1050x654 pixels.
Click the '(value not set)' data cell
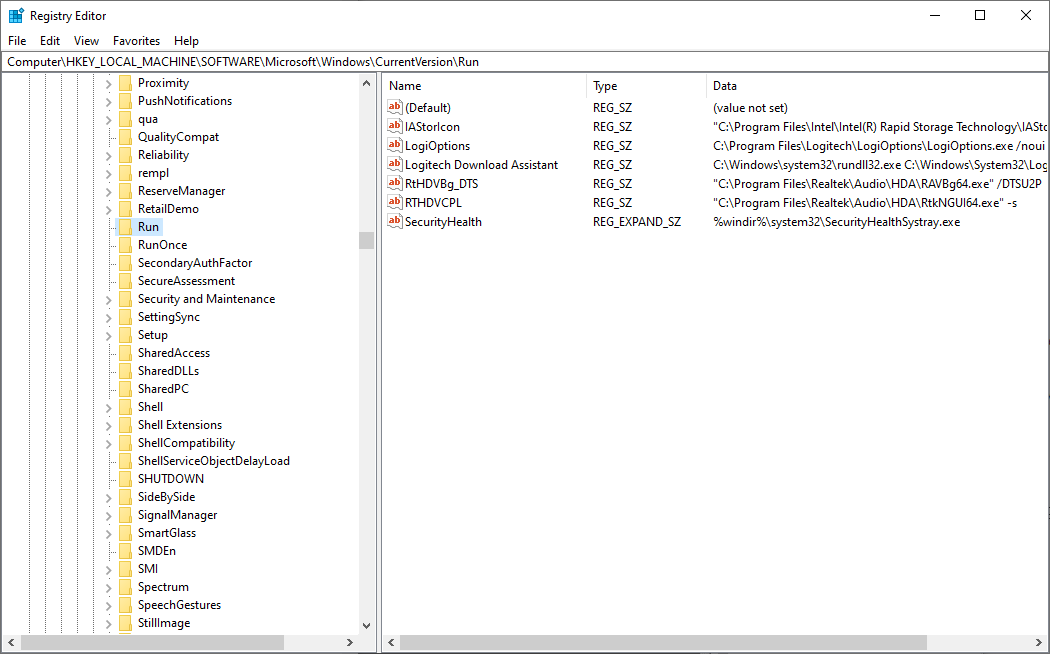[x=750, y=108]
